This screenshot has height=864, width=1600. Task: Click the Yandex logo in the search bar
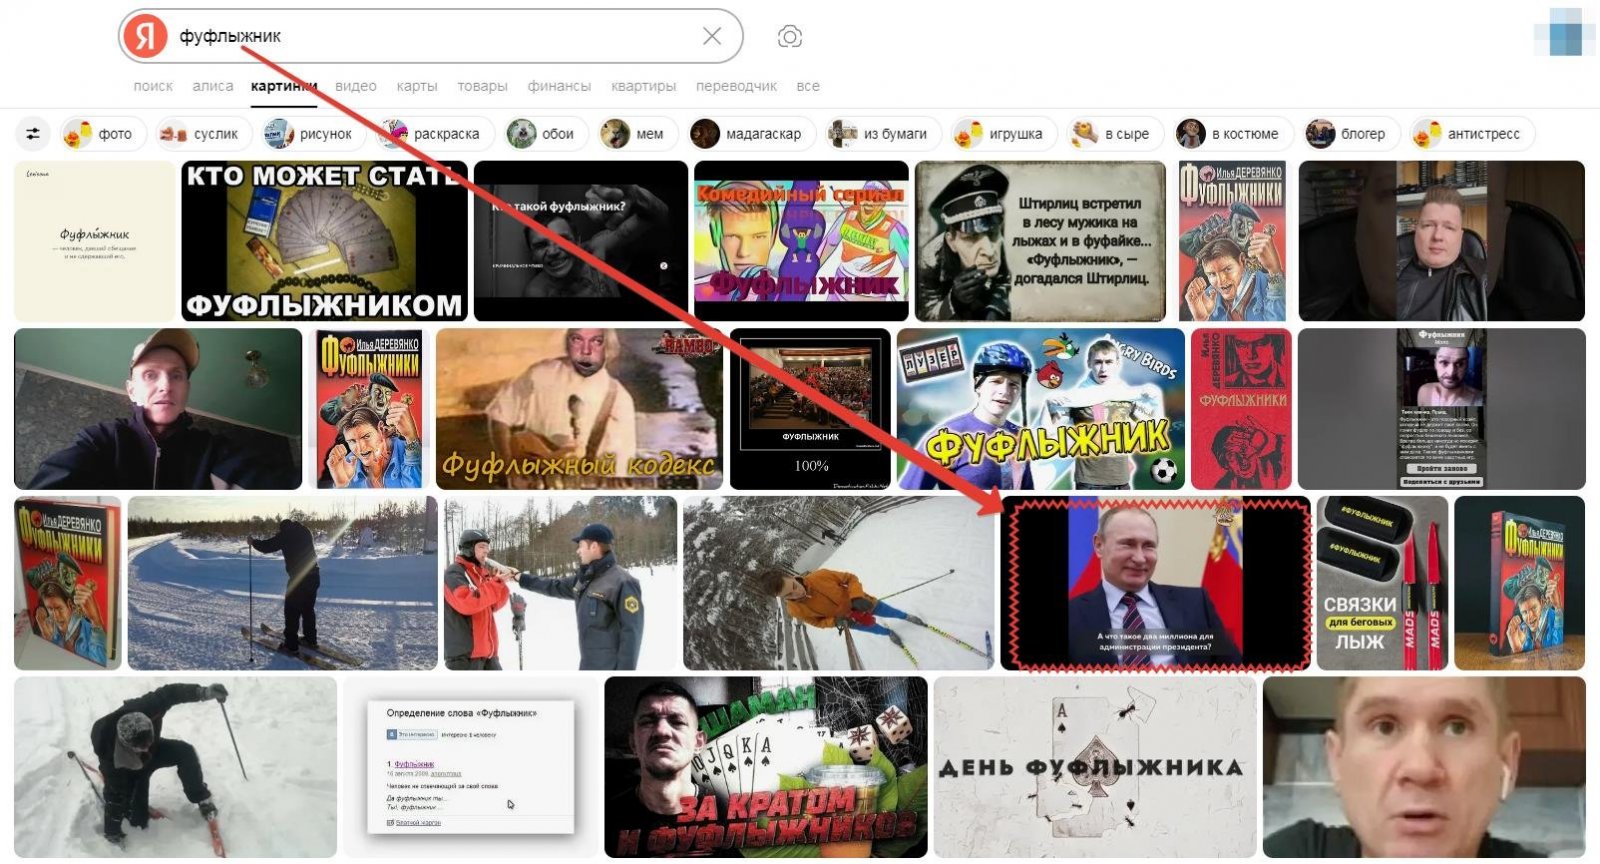[x=146, y=37]
